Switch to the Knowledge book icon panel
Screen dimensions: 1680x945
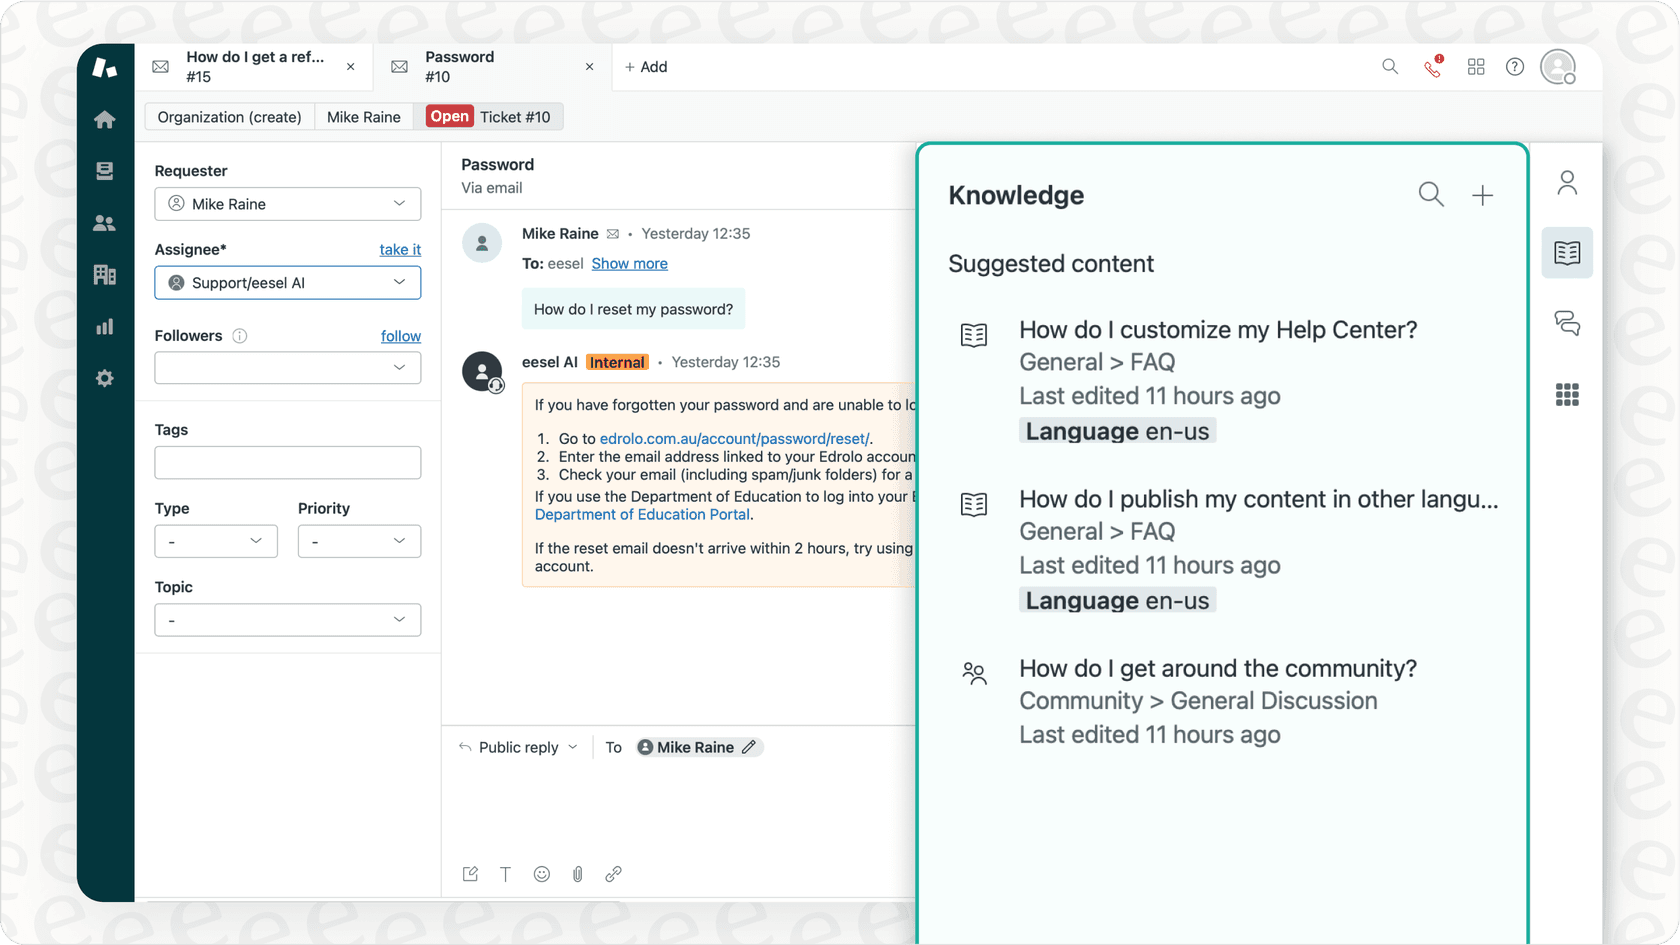pyautogui.click(x=1567, y=253)
